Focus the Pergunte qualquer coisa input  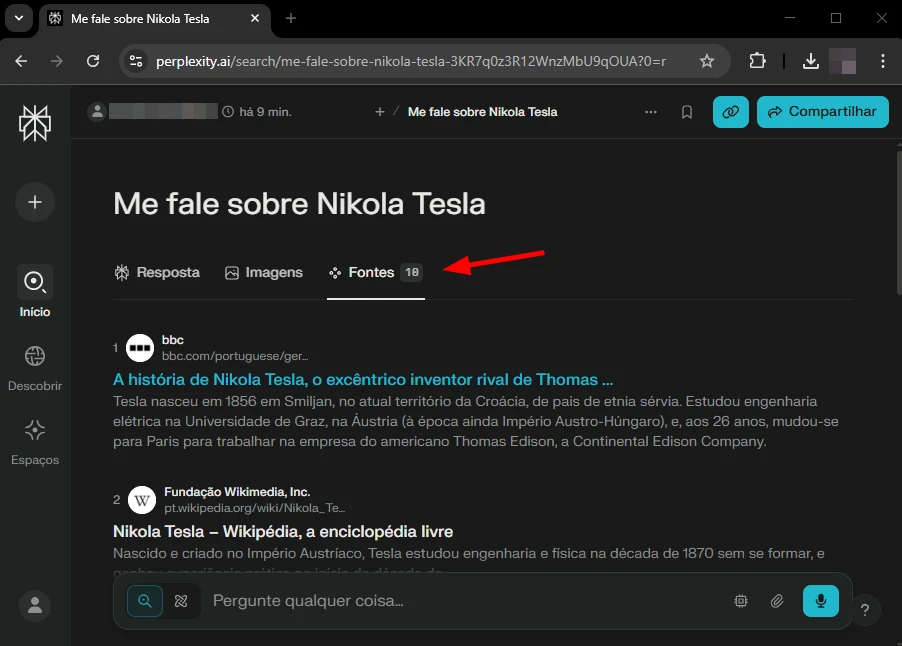pyautogui.click(x=466, y=601)
